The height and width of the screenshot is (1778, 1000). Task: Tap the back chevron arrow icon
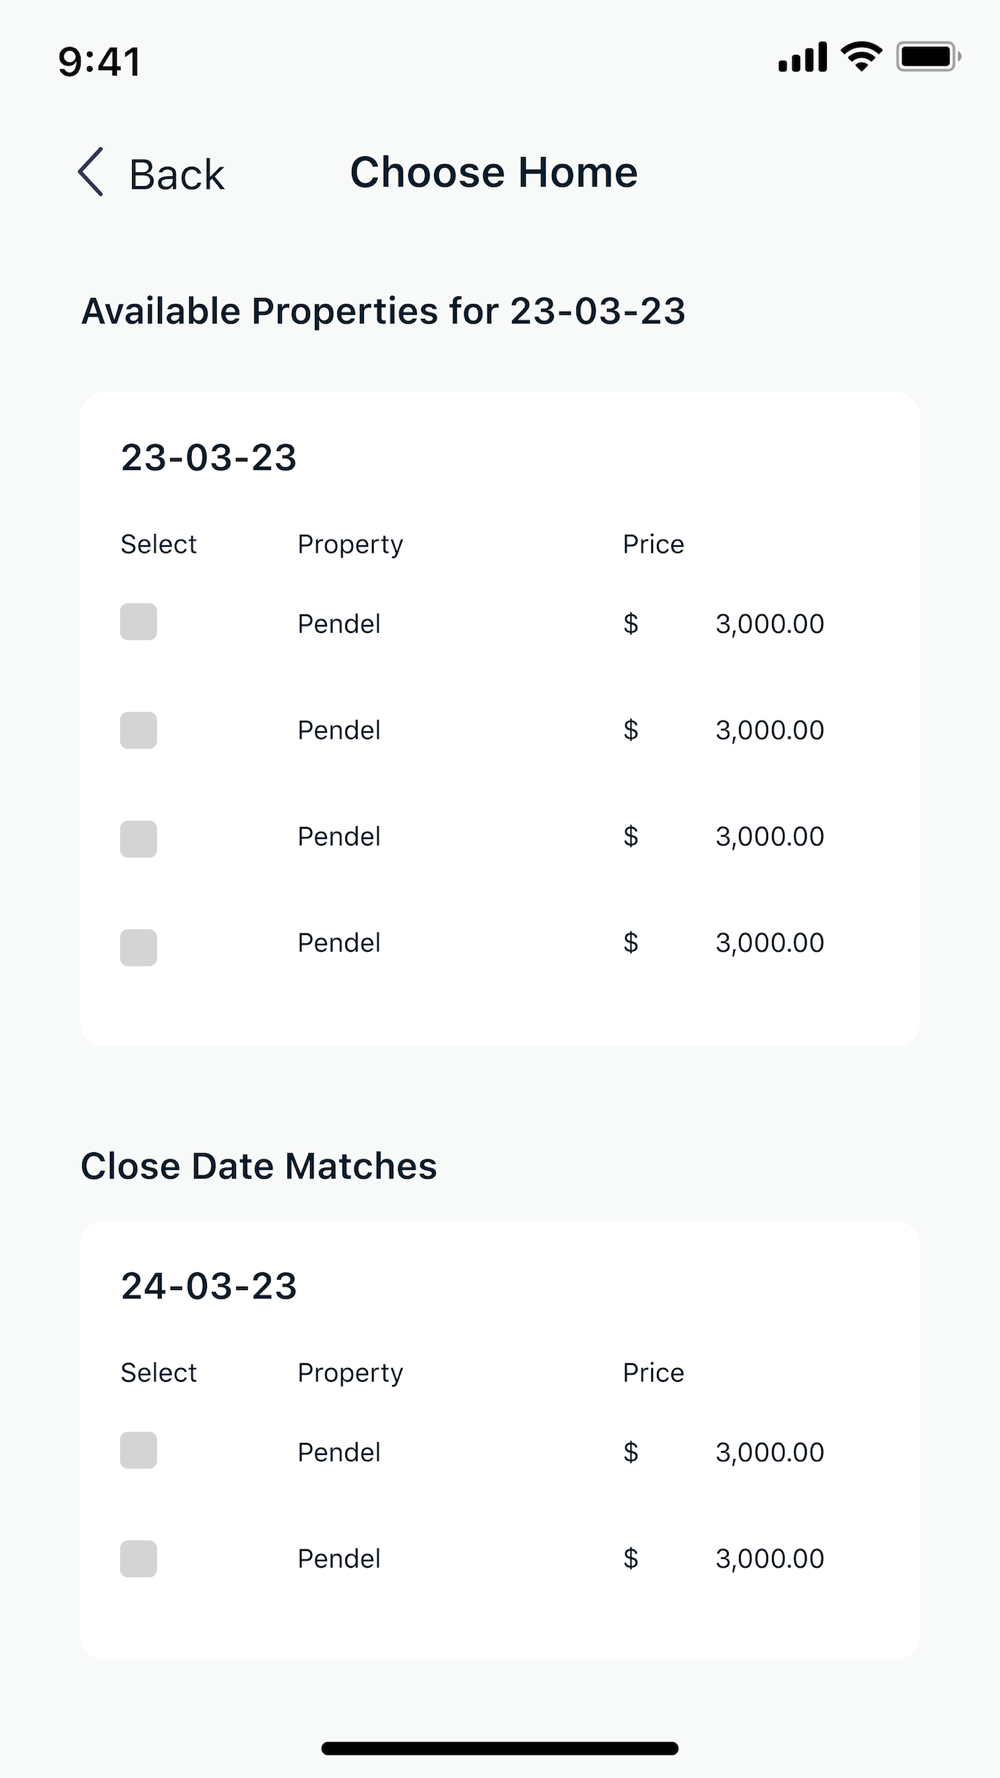pos(91,172)
